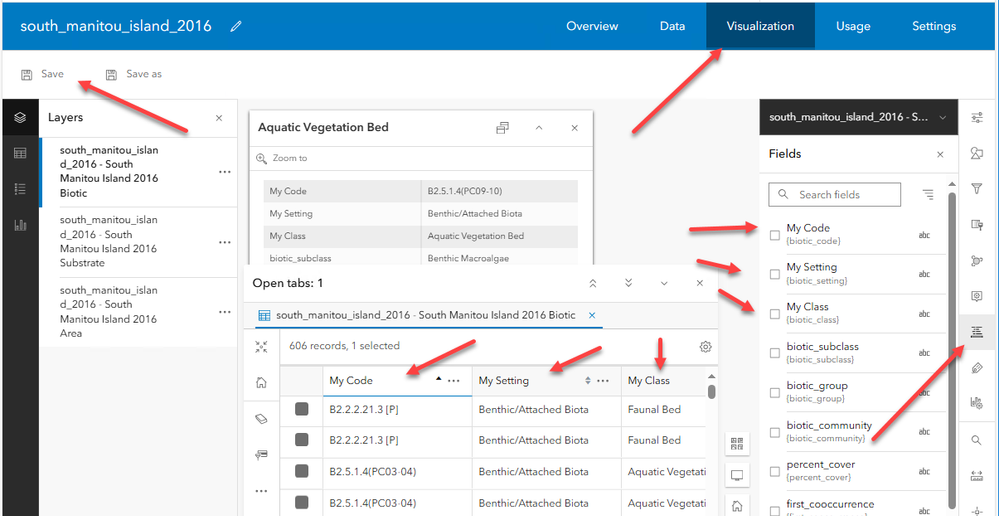
Task: Click the table's vertical scrollbar
Action: tap(712, 392)
